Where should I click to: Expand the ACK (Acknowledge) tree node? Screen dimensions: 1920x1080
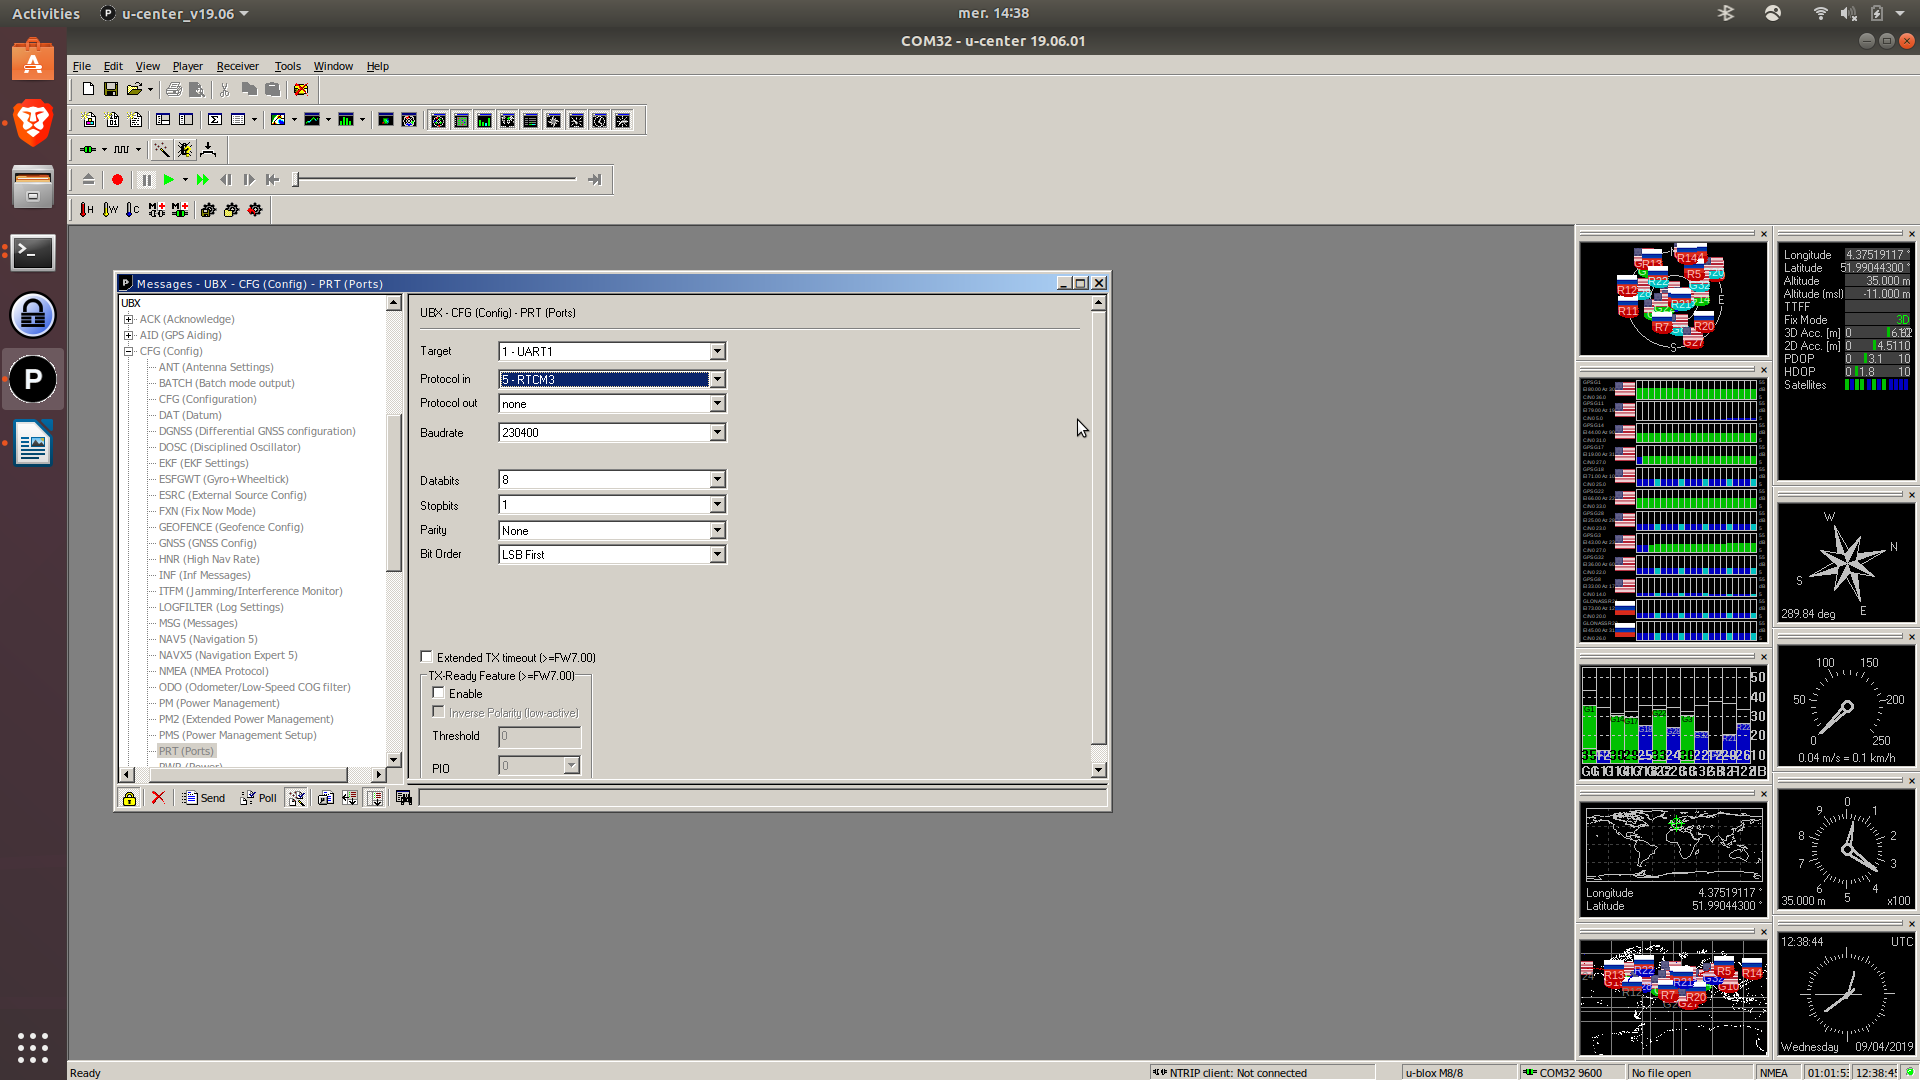[128, 319]
